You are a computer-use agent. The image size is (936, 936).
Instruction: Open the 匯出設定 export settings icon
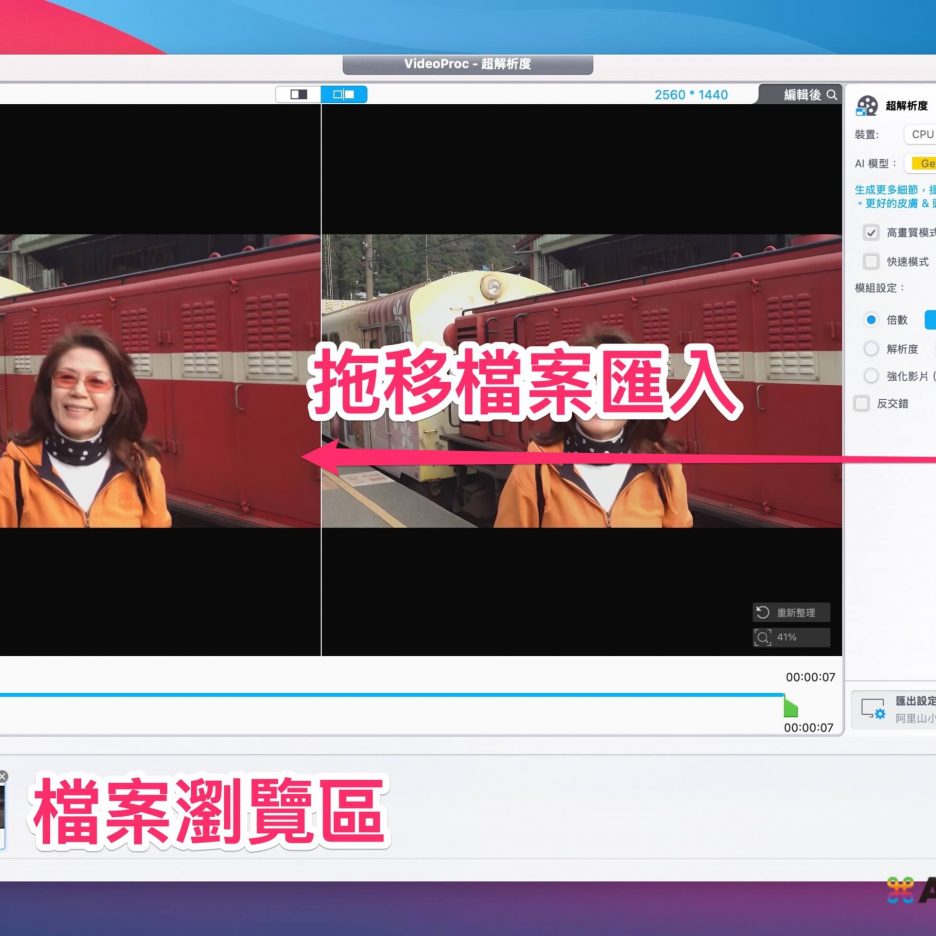pos(873,709)
